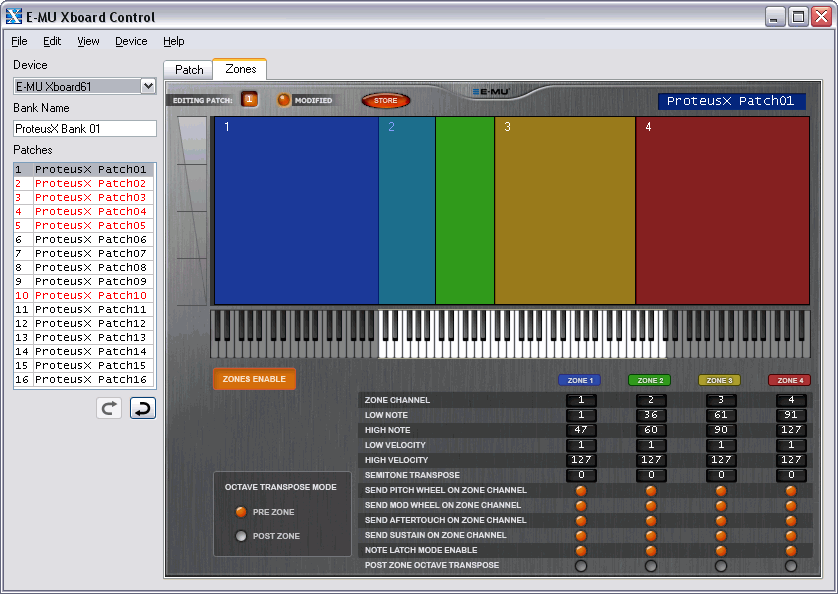The width and height of the screenshot is (838, 594).
Task: Toggle Send Pitch Wheel for Zone 4
Action: (791, 490)
